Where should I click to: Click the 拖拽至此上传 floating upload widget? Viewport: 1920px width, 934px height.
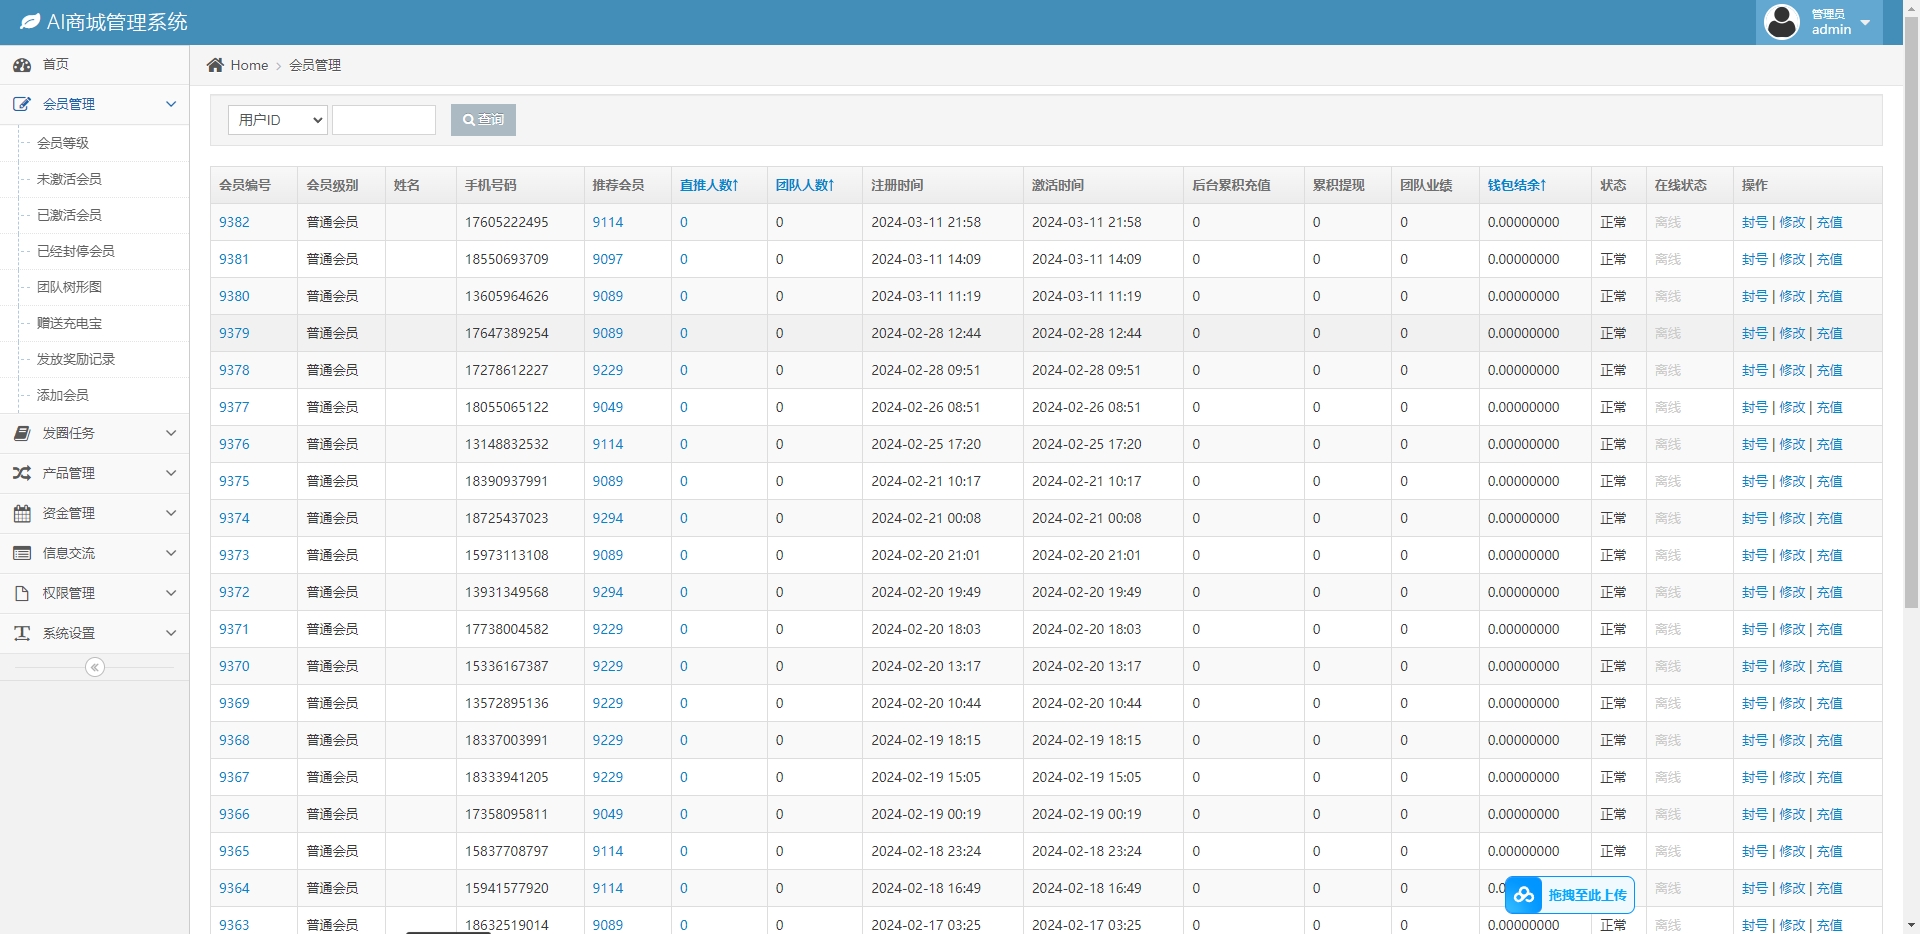1569,895
